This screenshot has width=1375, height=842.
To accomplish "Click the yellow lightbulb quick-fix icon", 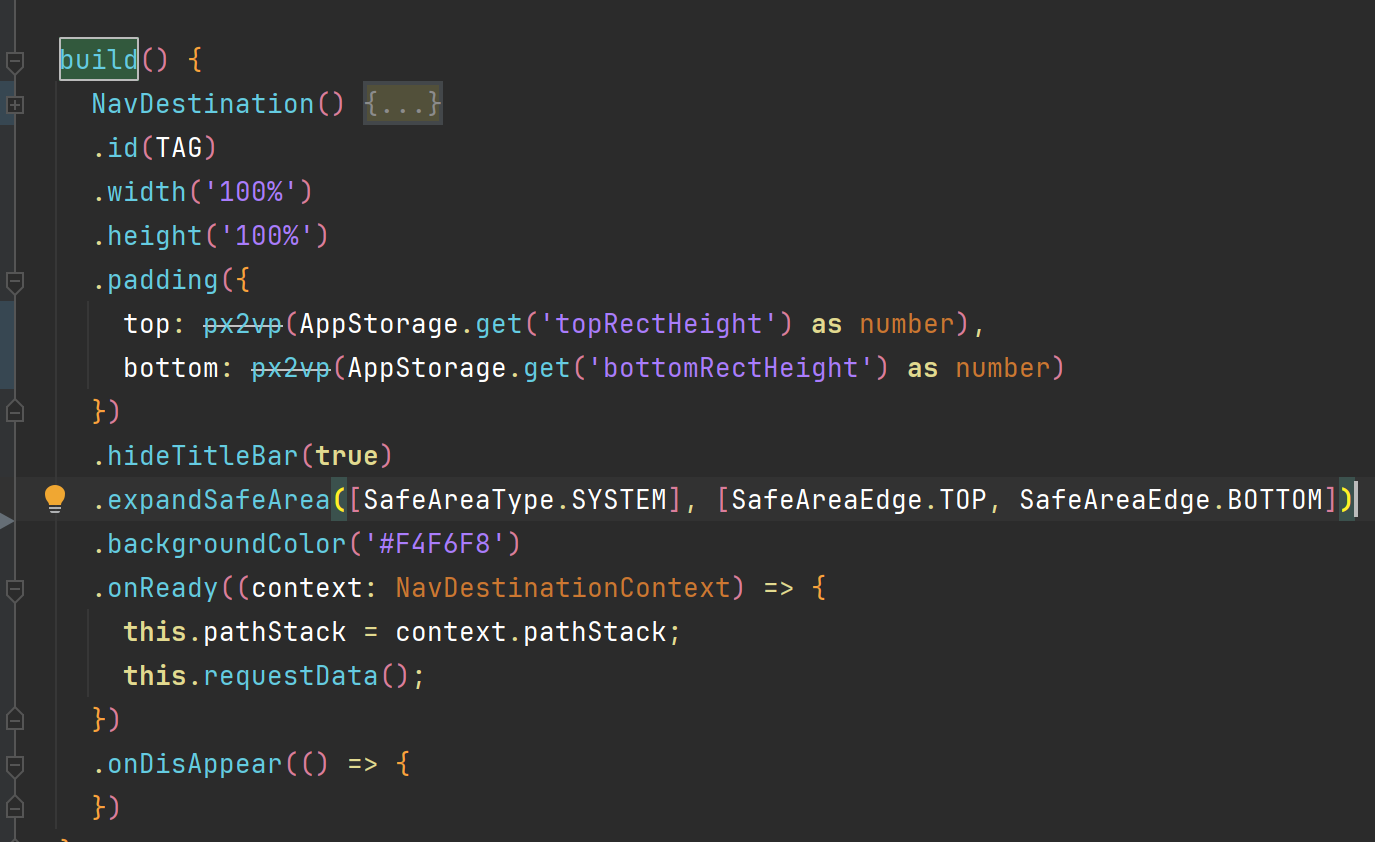I will tap(55, 498).
